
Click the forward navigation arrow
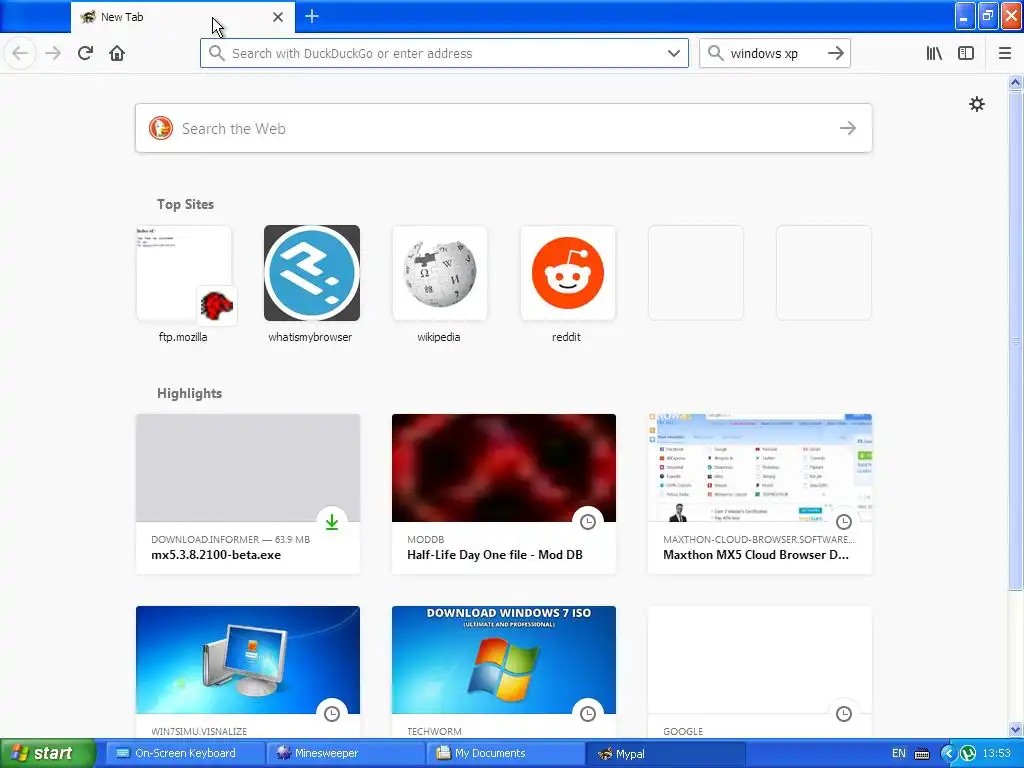[53, 53]
